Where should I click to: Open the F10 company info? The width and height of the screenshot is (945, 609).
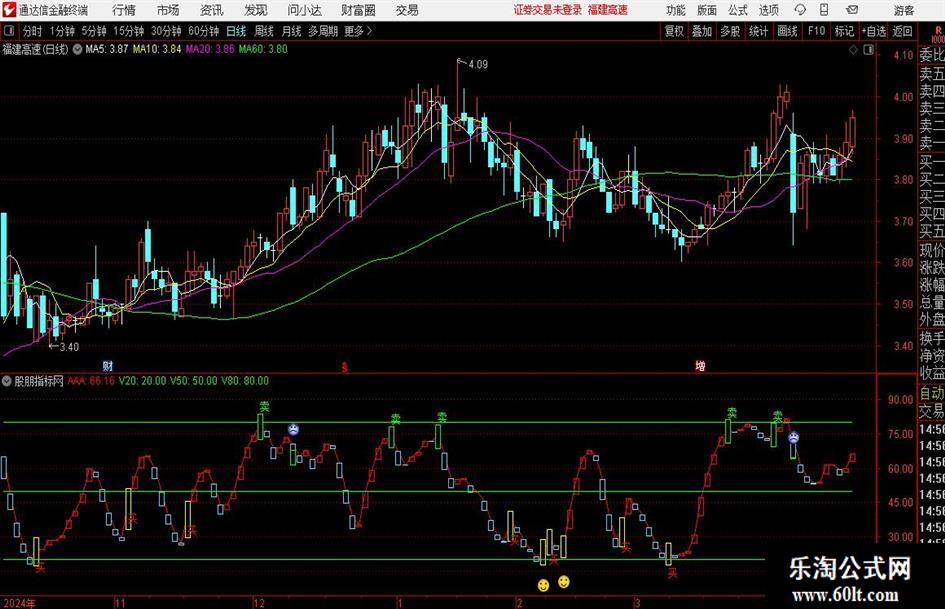[816, 31]
